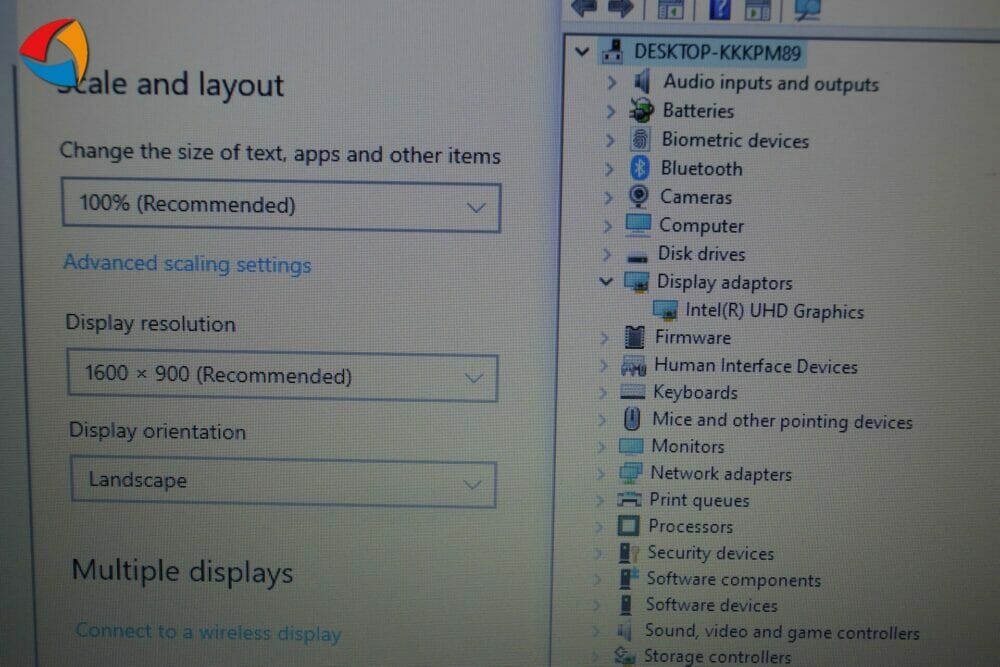Select the Security devices label
This screenshot has width=1000, height=667.
710,553
